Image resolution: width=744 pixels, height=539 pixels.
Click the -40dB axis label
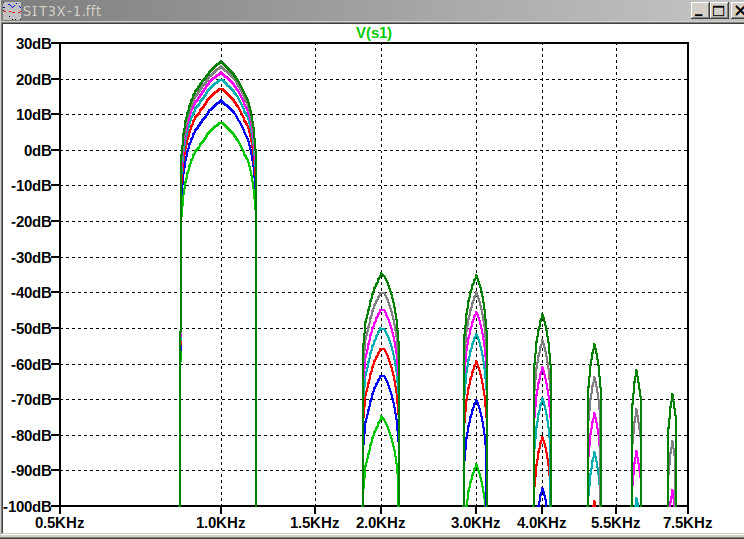point(31,293)
